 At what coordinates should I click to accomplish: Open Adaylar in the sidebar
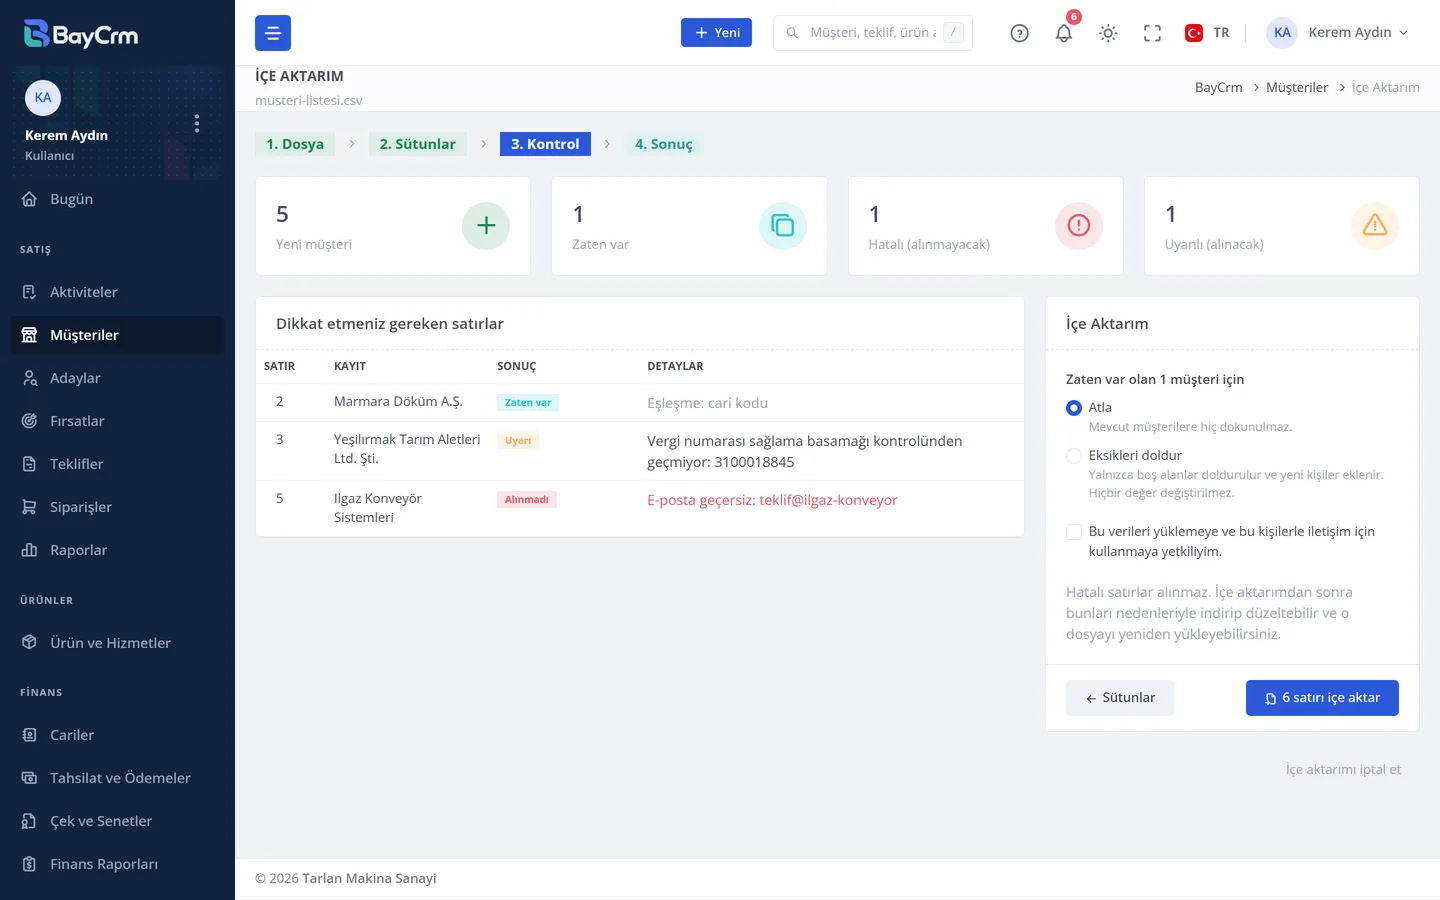117,378
